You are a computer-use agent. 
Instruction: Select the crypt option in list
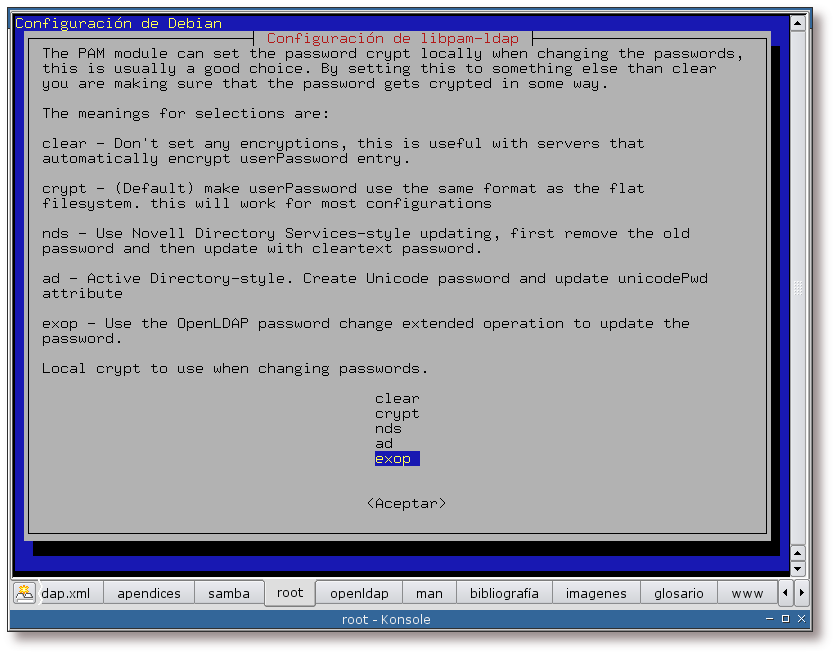[x=397, y=414]
